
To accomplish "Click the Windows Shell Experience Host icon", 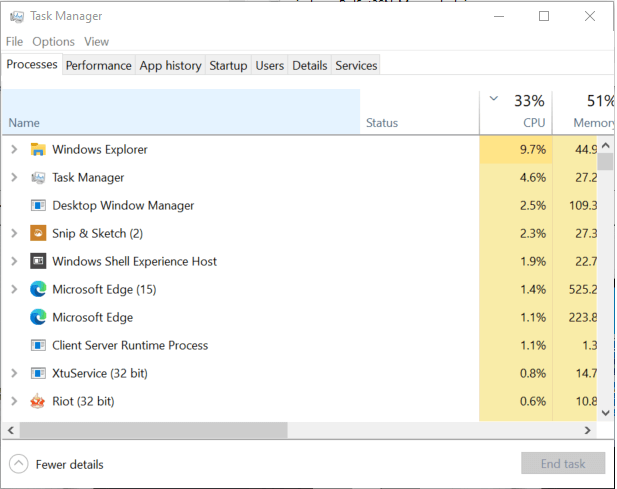I will (38, 261).
